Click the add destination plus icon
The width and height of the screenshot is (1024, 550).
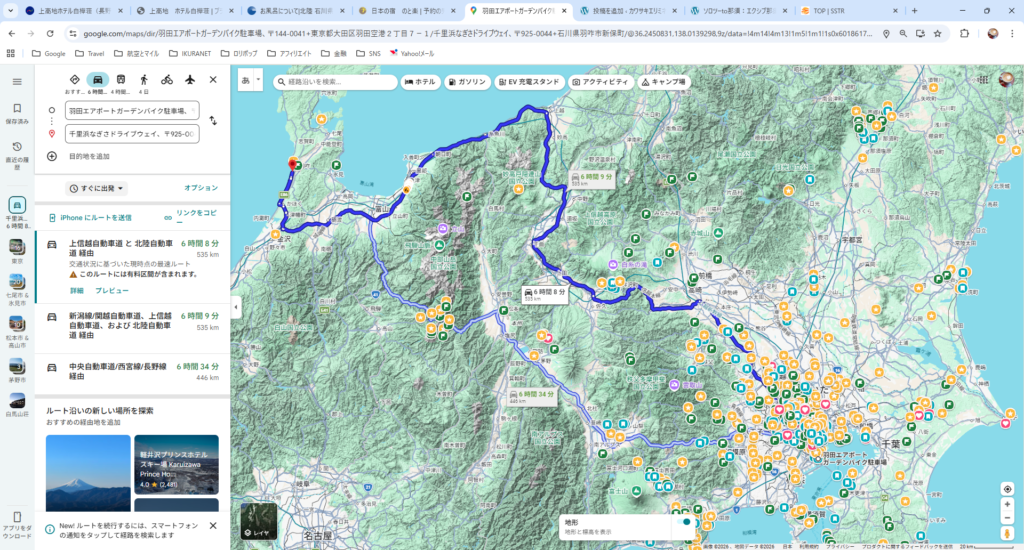click(52, 156)
